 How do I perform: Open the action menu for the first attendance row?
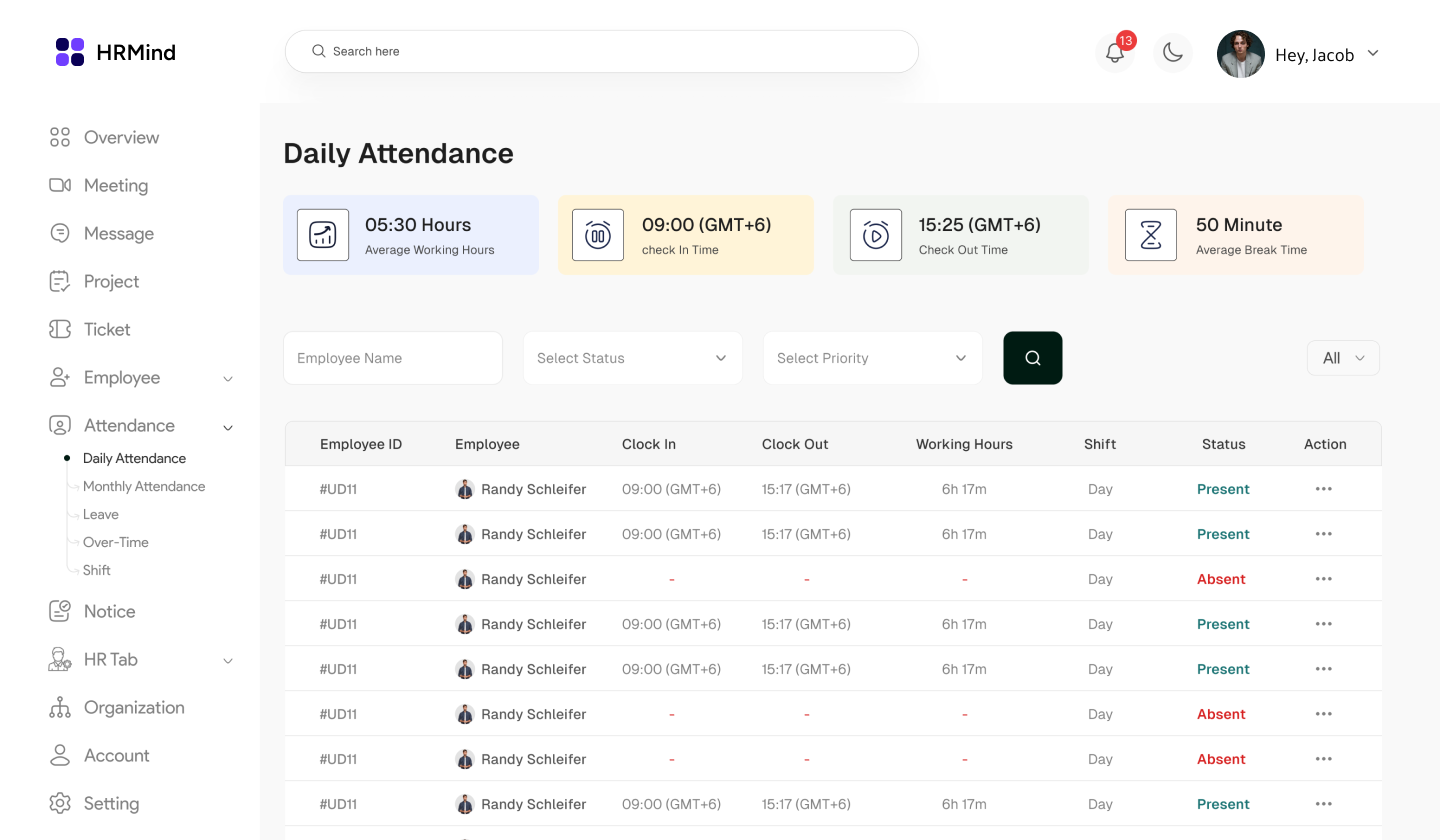point(1324,489)
